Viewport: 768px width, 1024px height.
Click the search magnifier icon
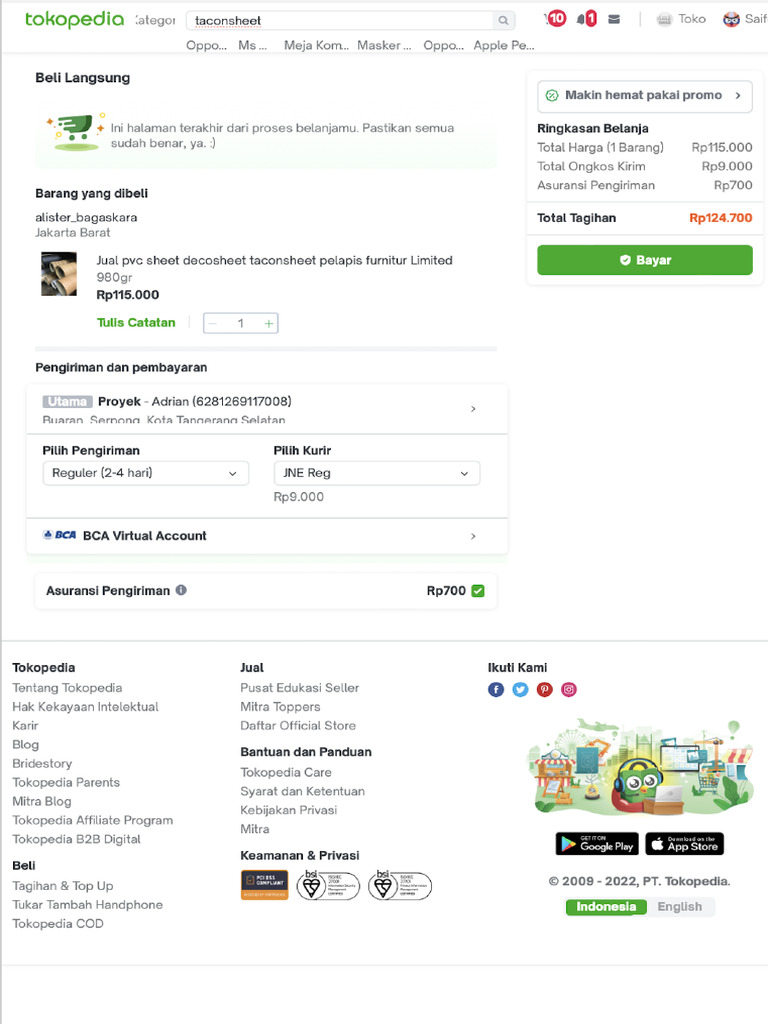point(503,20)
